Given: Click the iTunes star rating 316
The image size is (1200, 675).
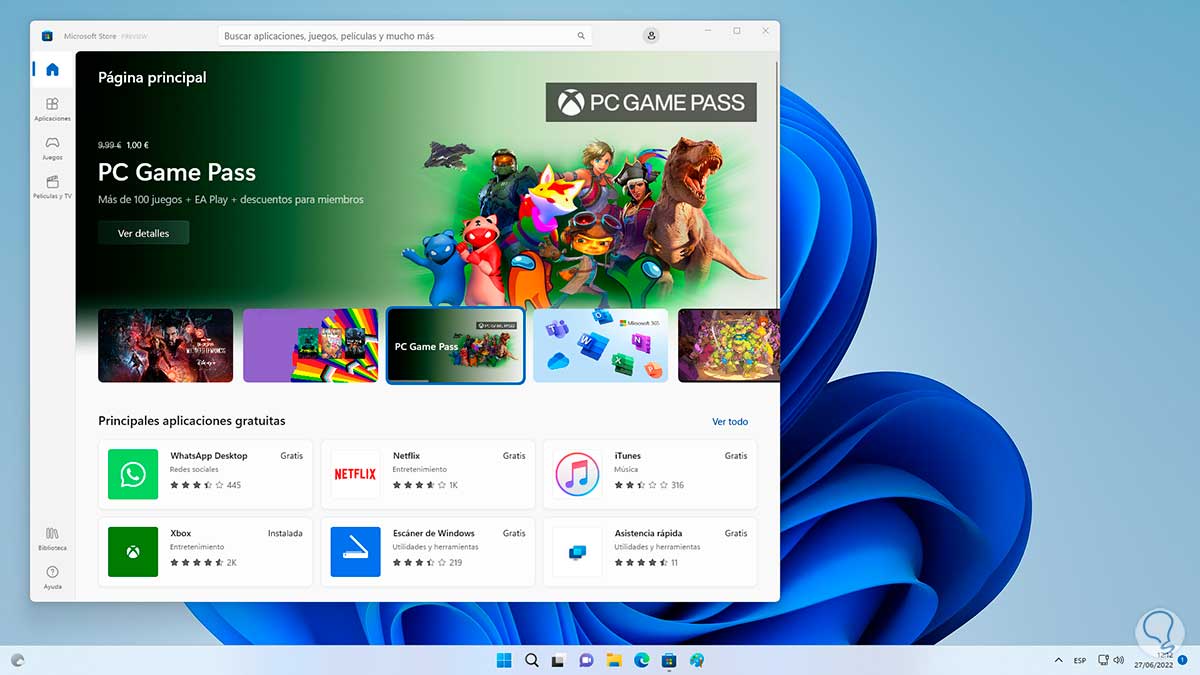Looking at the screenshot, I should click(x=649, y=485).
